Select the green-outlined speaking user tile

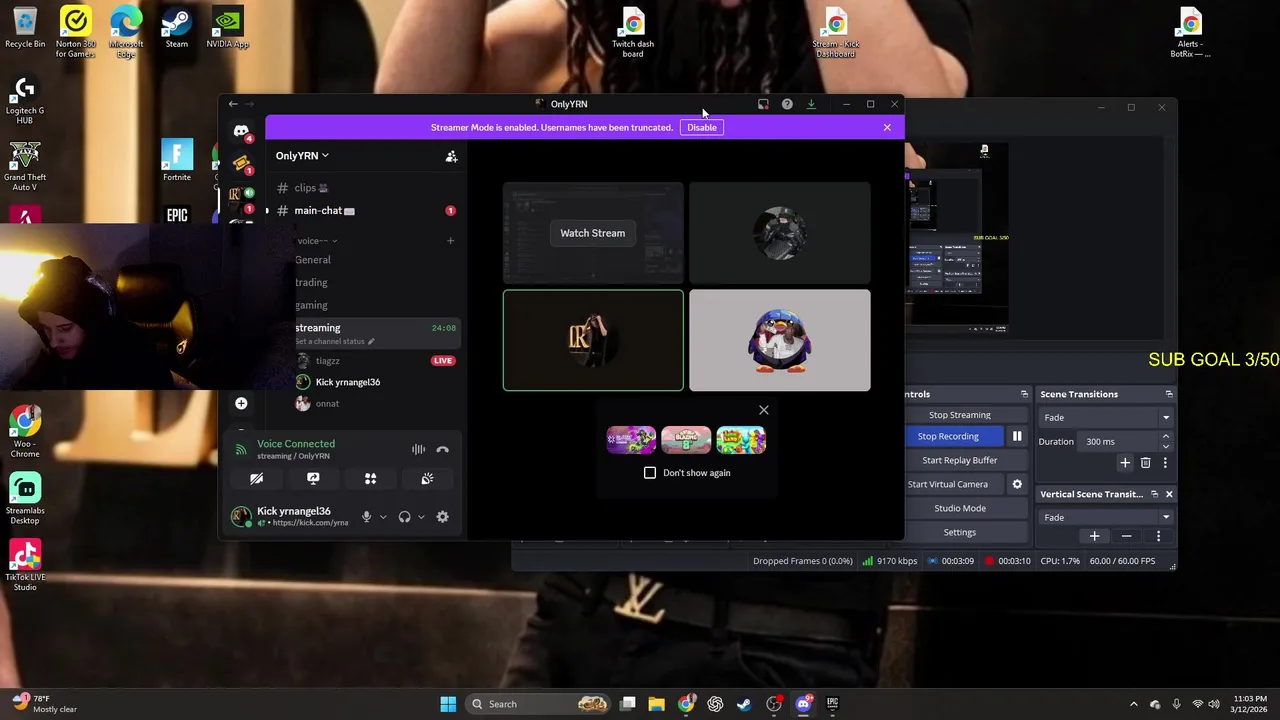593,340
